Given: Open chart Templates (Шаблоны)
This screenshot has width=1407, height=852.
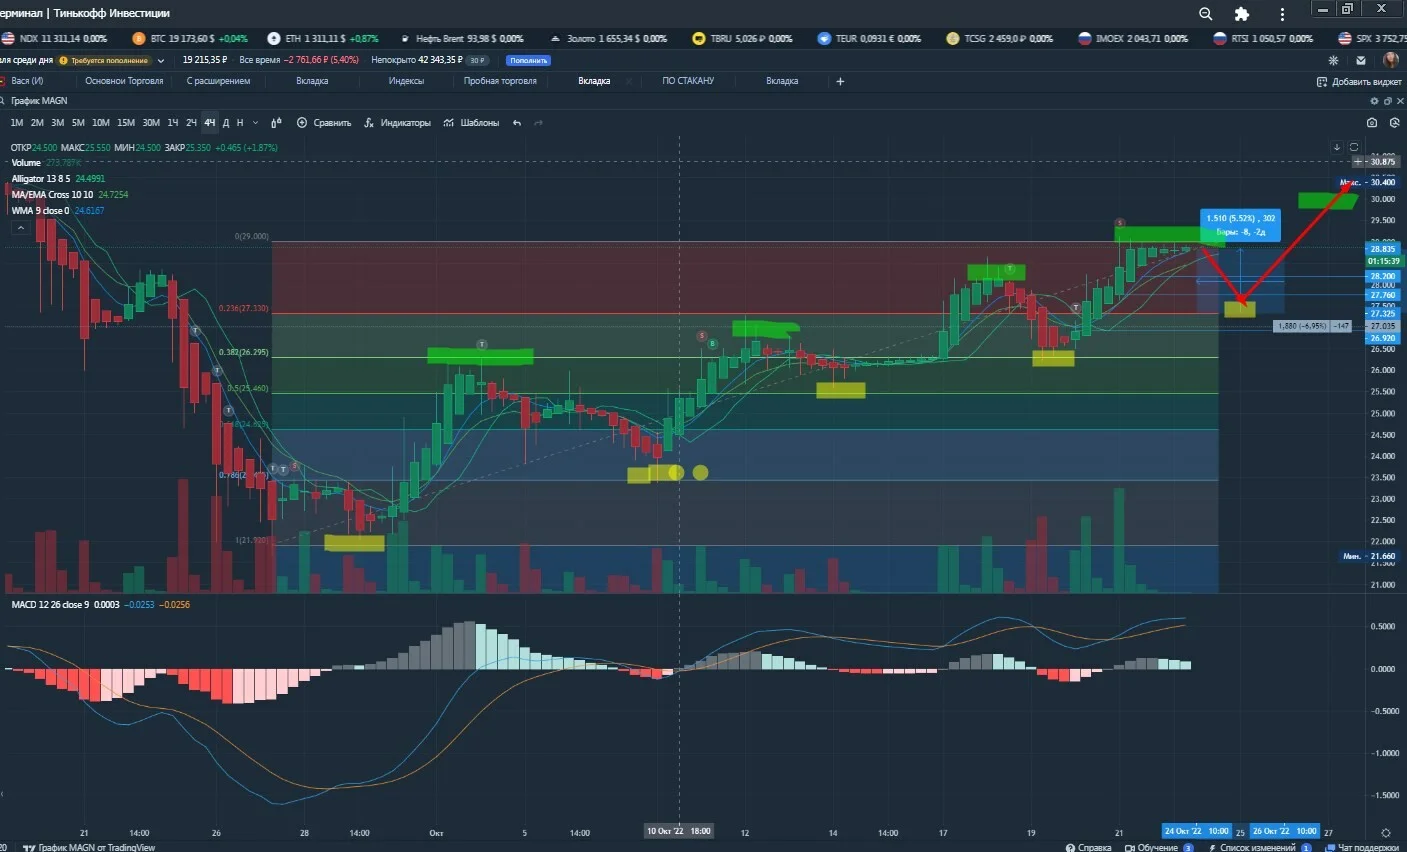Looking at the screenshot, I should click(x=471, y=123).
